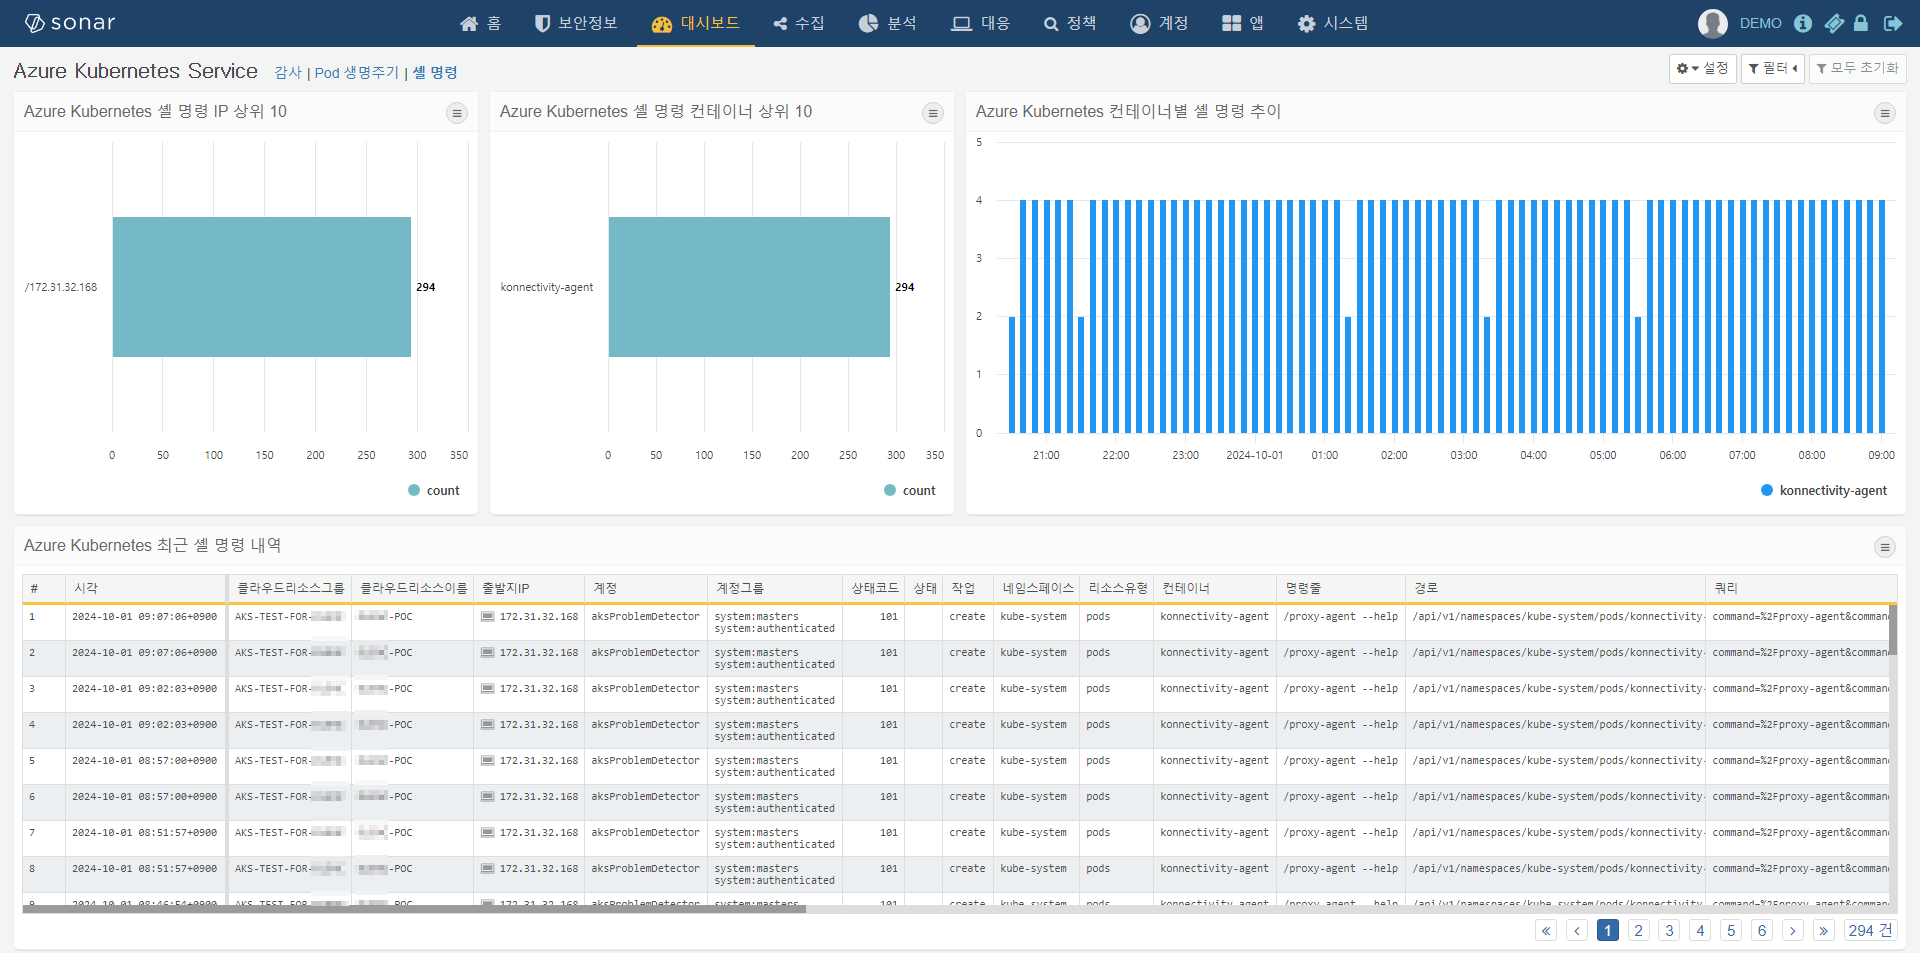The image size is (1920, 953).
Task: Open the 대응 menu
Action: click(x=980, y=23)
